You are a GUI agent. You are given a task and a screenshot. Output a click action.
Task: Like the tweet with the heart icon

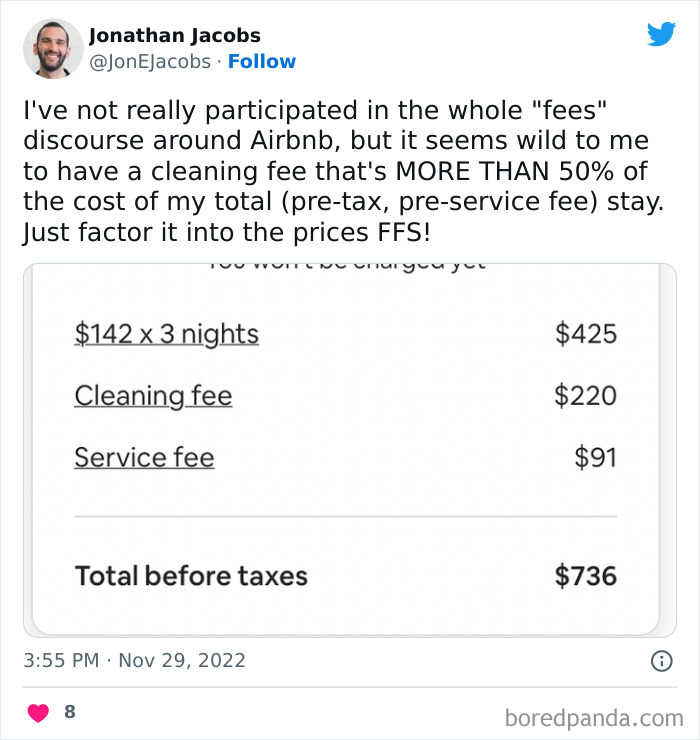coord(38,712)
